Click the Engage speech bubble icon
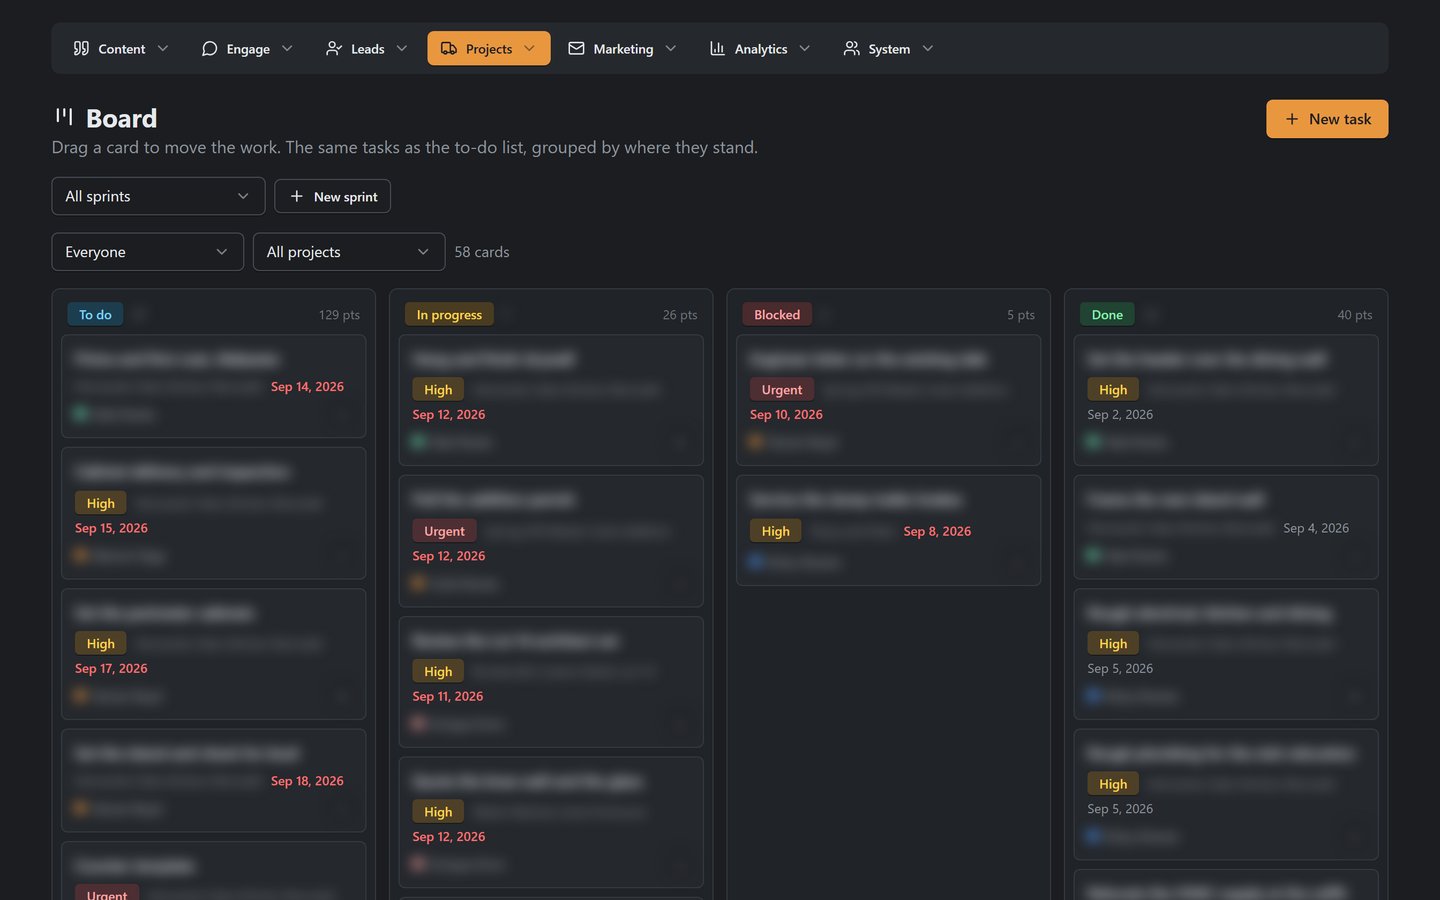 (209, 48)
